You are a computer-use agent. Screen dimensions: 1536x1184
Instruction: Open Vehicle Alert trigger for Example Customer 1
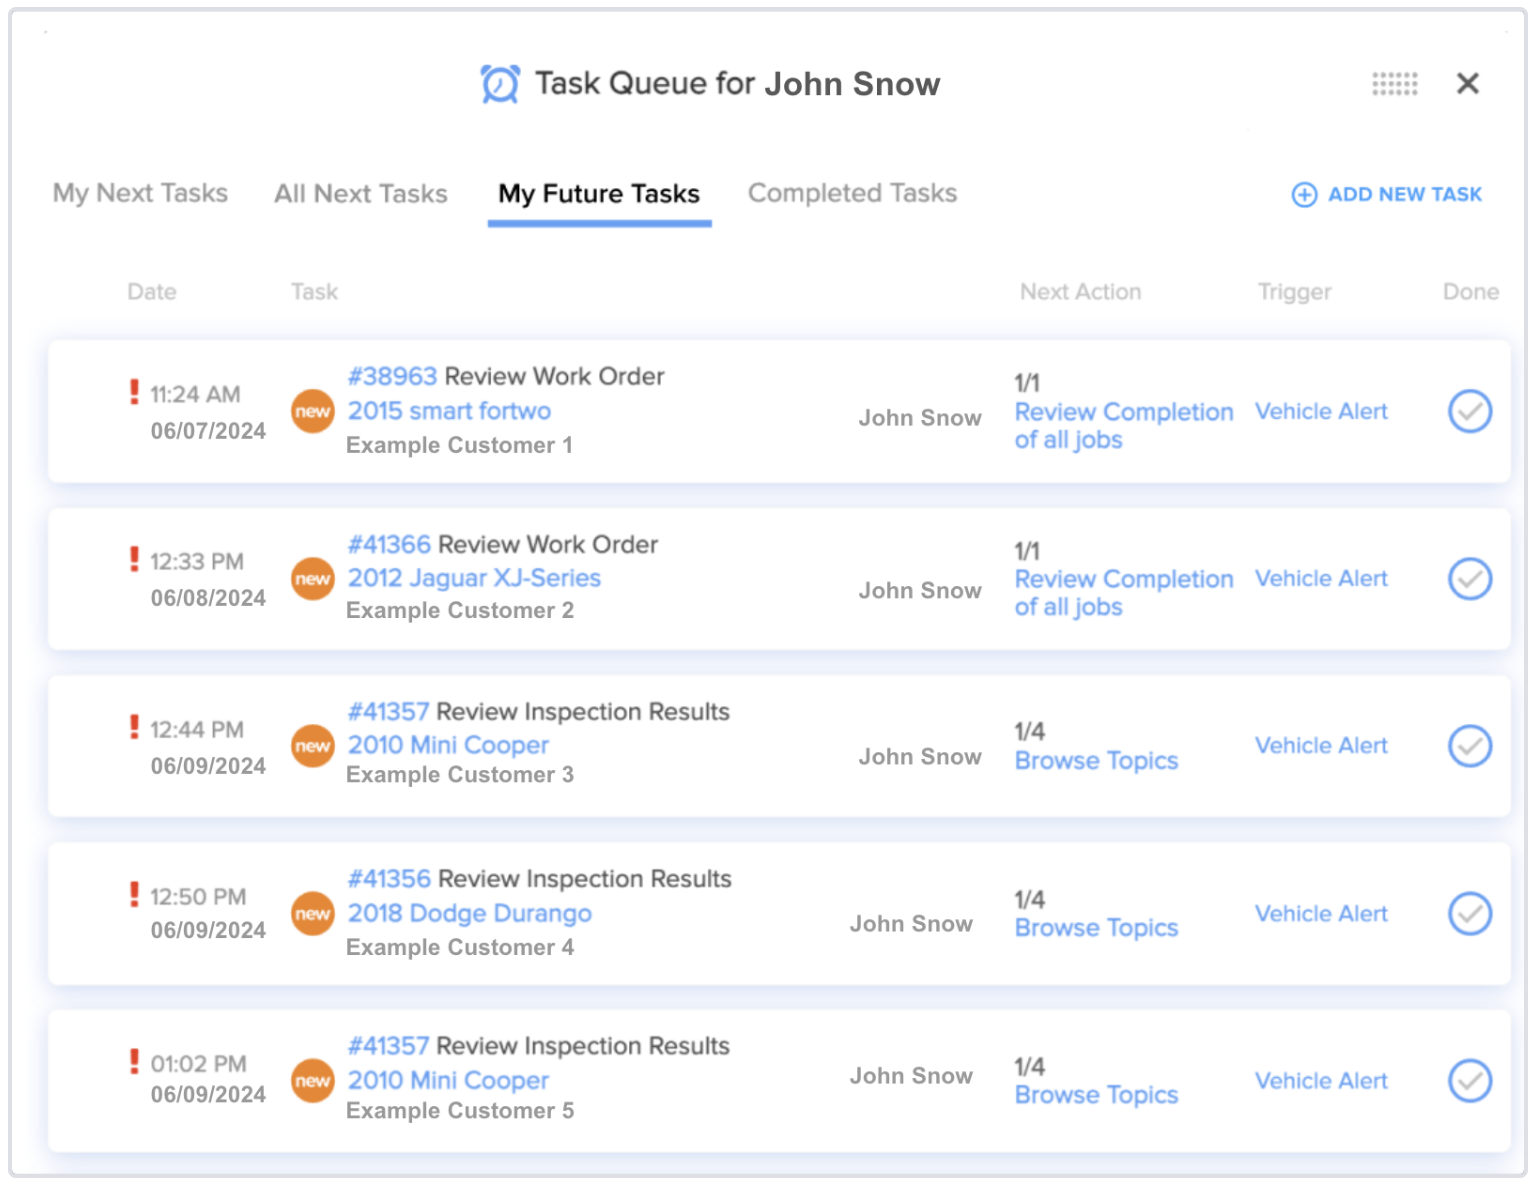(x=1321, y=411)
